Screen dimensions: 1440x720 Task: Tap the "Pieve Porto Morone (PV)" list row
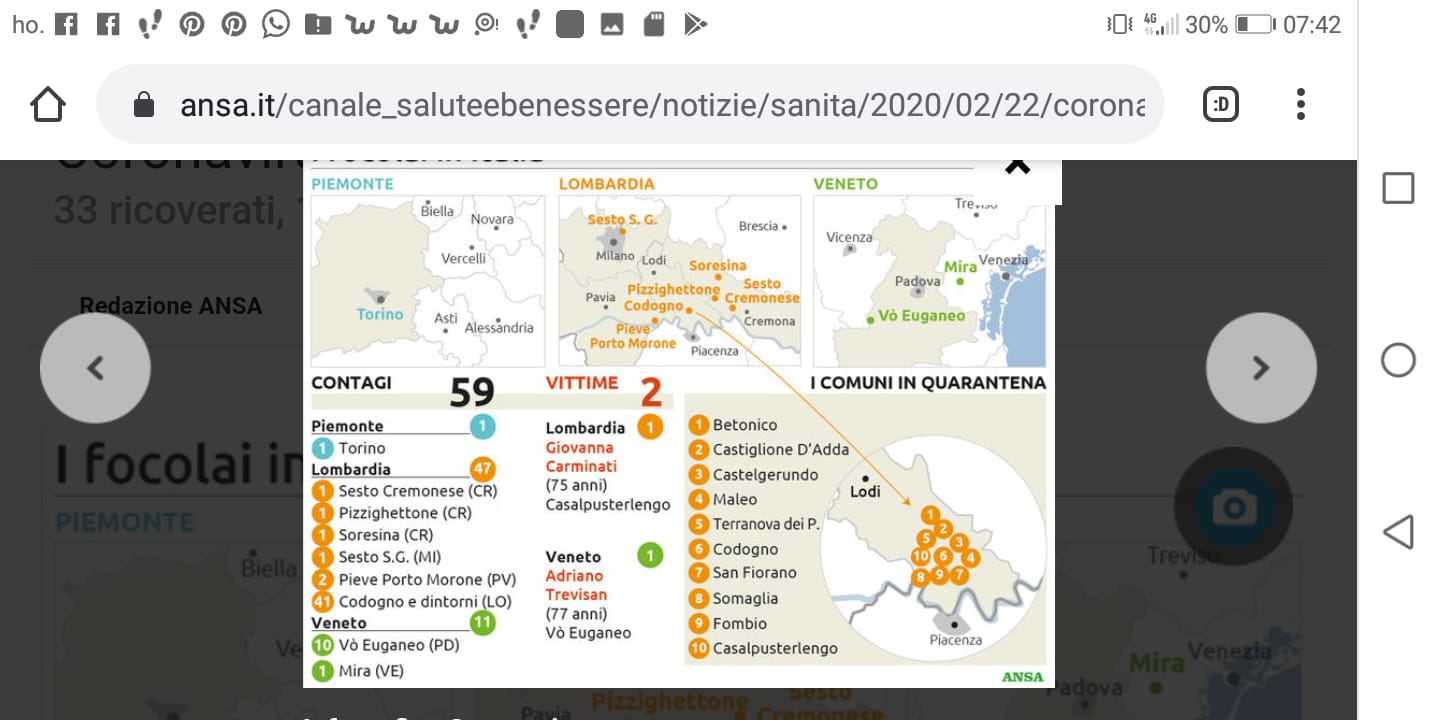pos(413,579)
